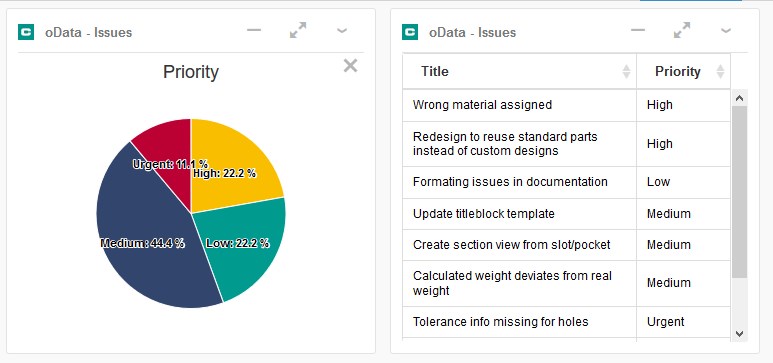Click green C icon in left widget header

pos(26,33)
